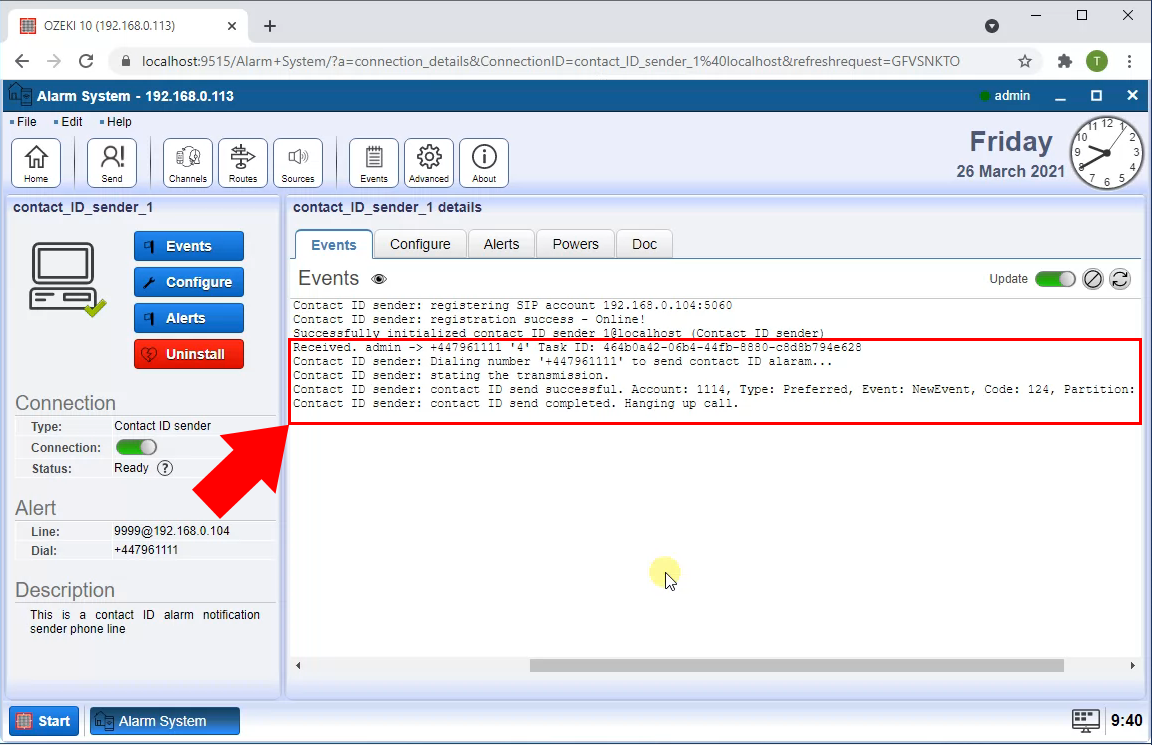Clear events with the circle-slash icon
The width and height of the screenshot is (1152, 745).
[x=1093, y=279]
